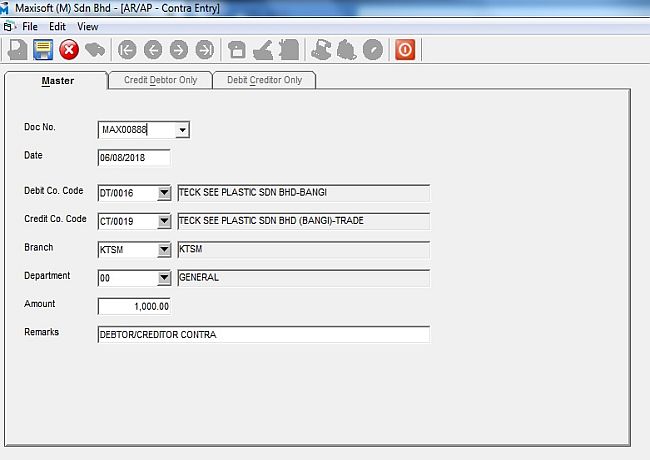Image resolution: width=650 pixels, height=460 pixels.
Task: Expand the Branch dropdown arrow
Action: [164, 250]
